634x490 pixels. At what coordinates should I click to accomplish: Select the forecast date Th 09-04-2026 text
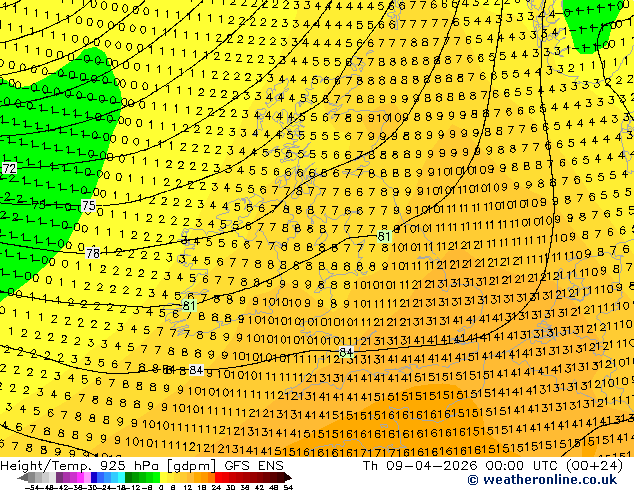420,466
